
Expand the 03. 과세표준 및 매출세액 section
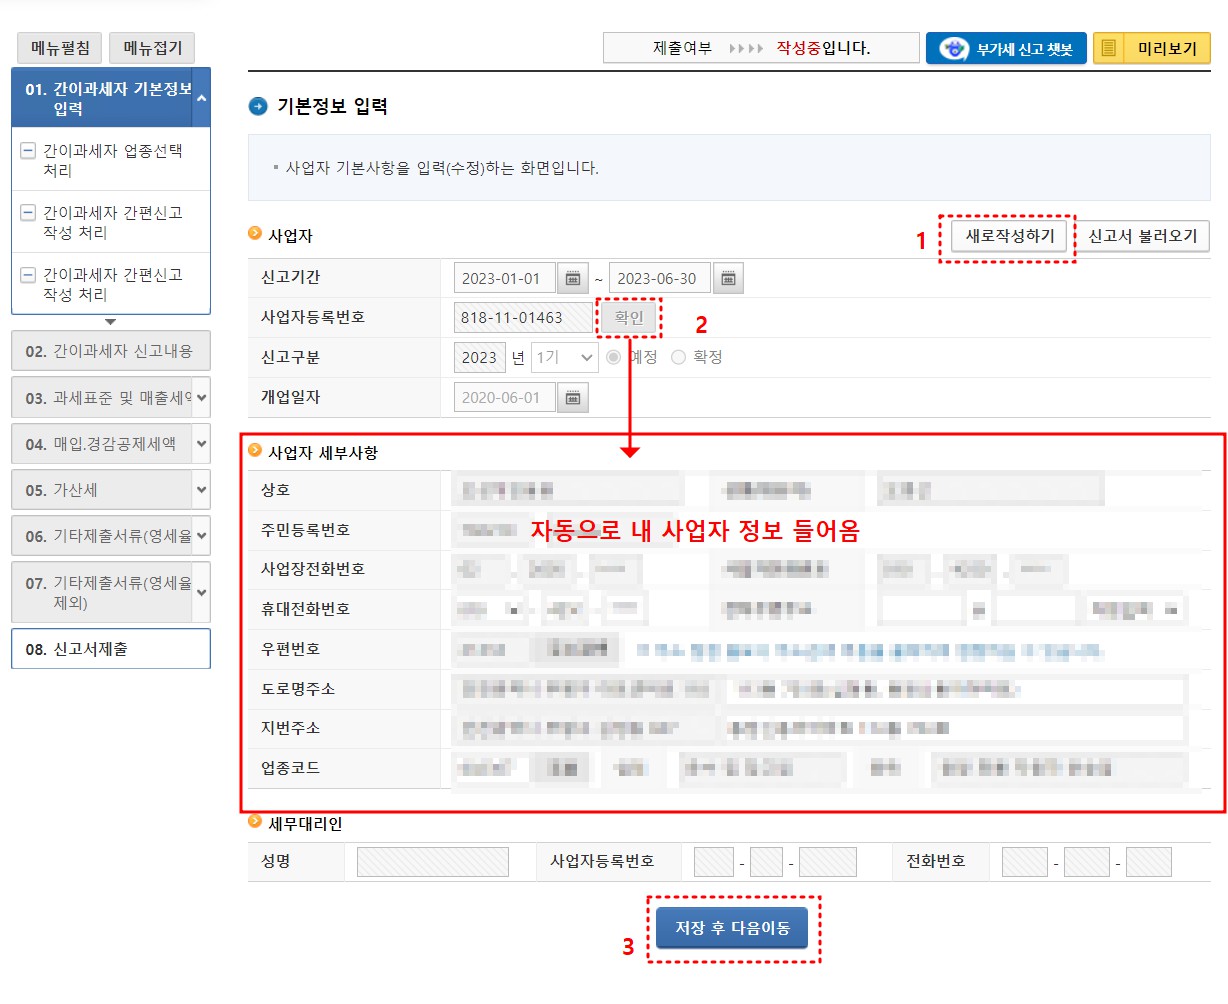[200, 398]
